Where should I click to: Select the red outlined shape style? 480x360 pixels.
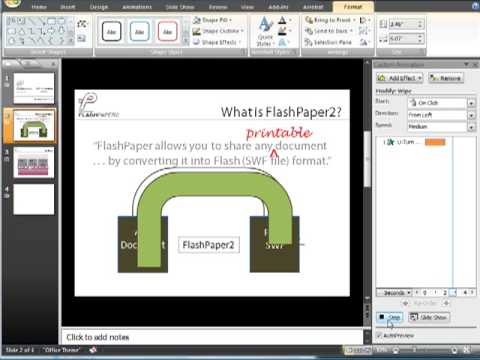tap(167, 32)
